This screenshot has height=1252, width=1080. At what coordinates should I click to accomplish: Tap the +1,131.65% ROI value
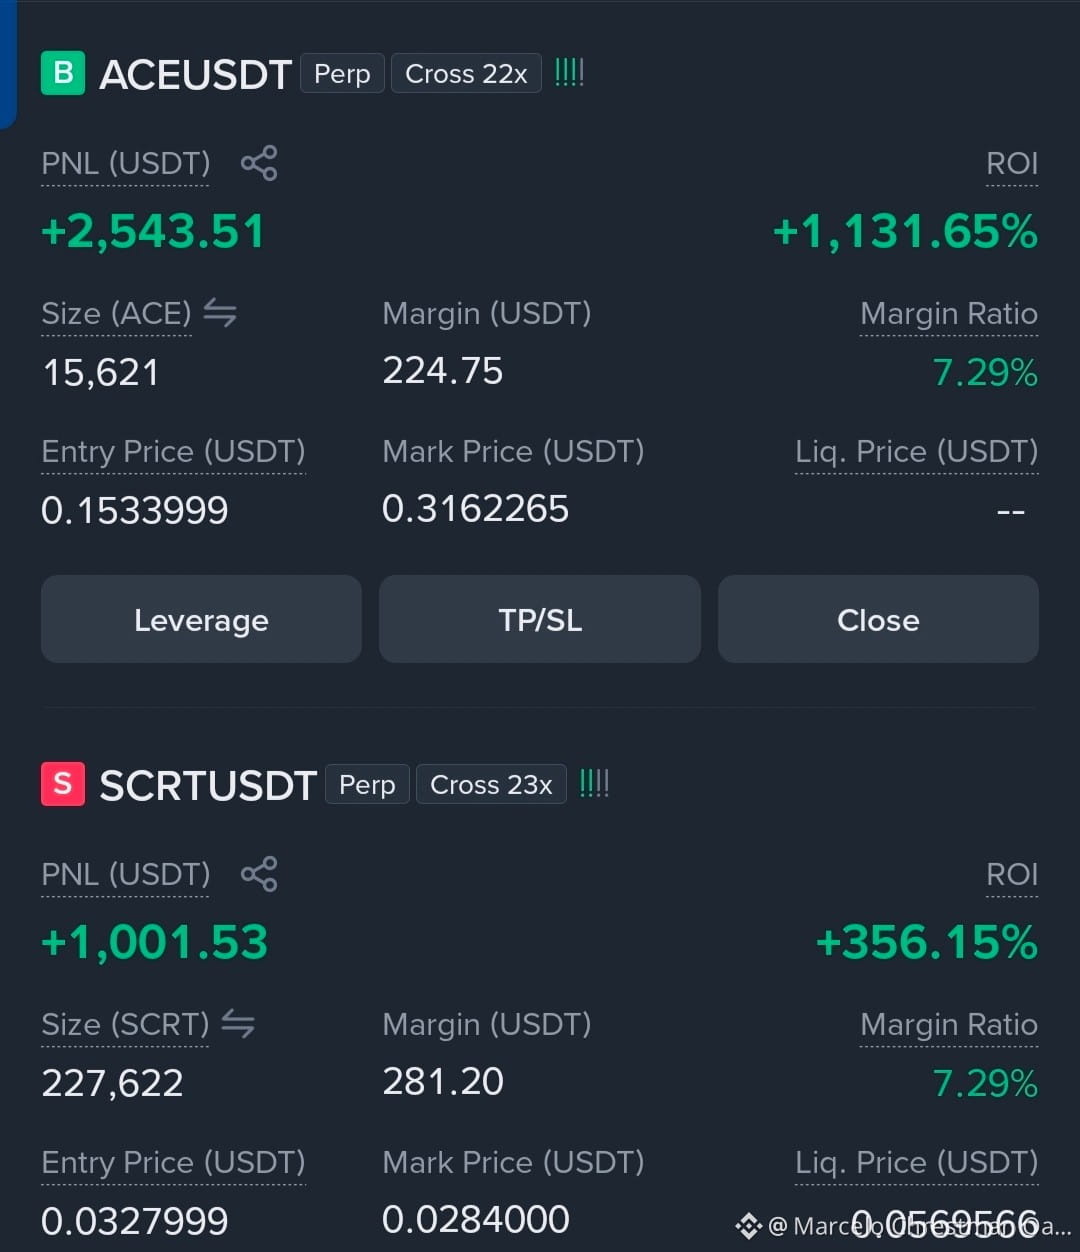906,231
